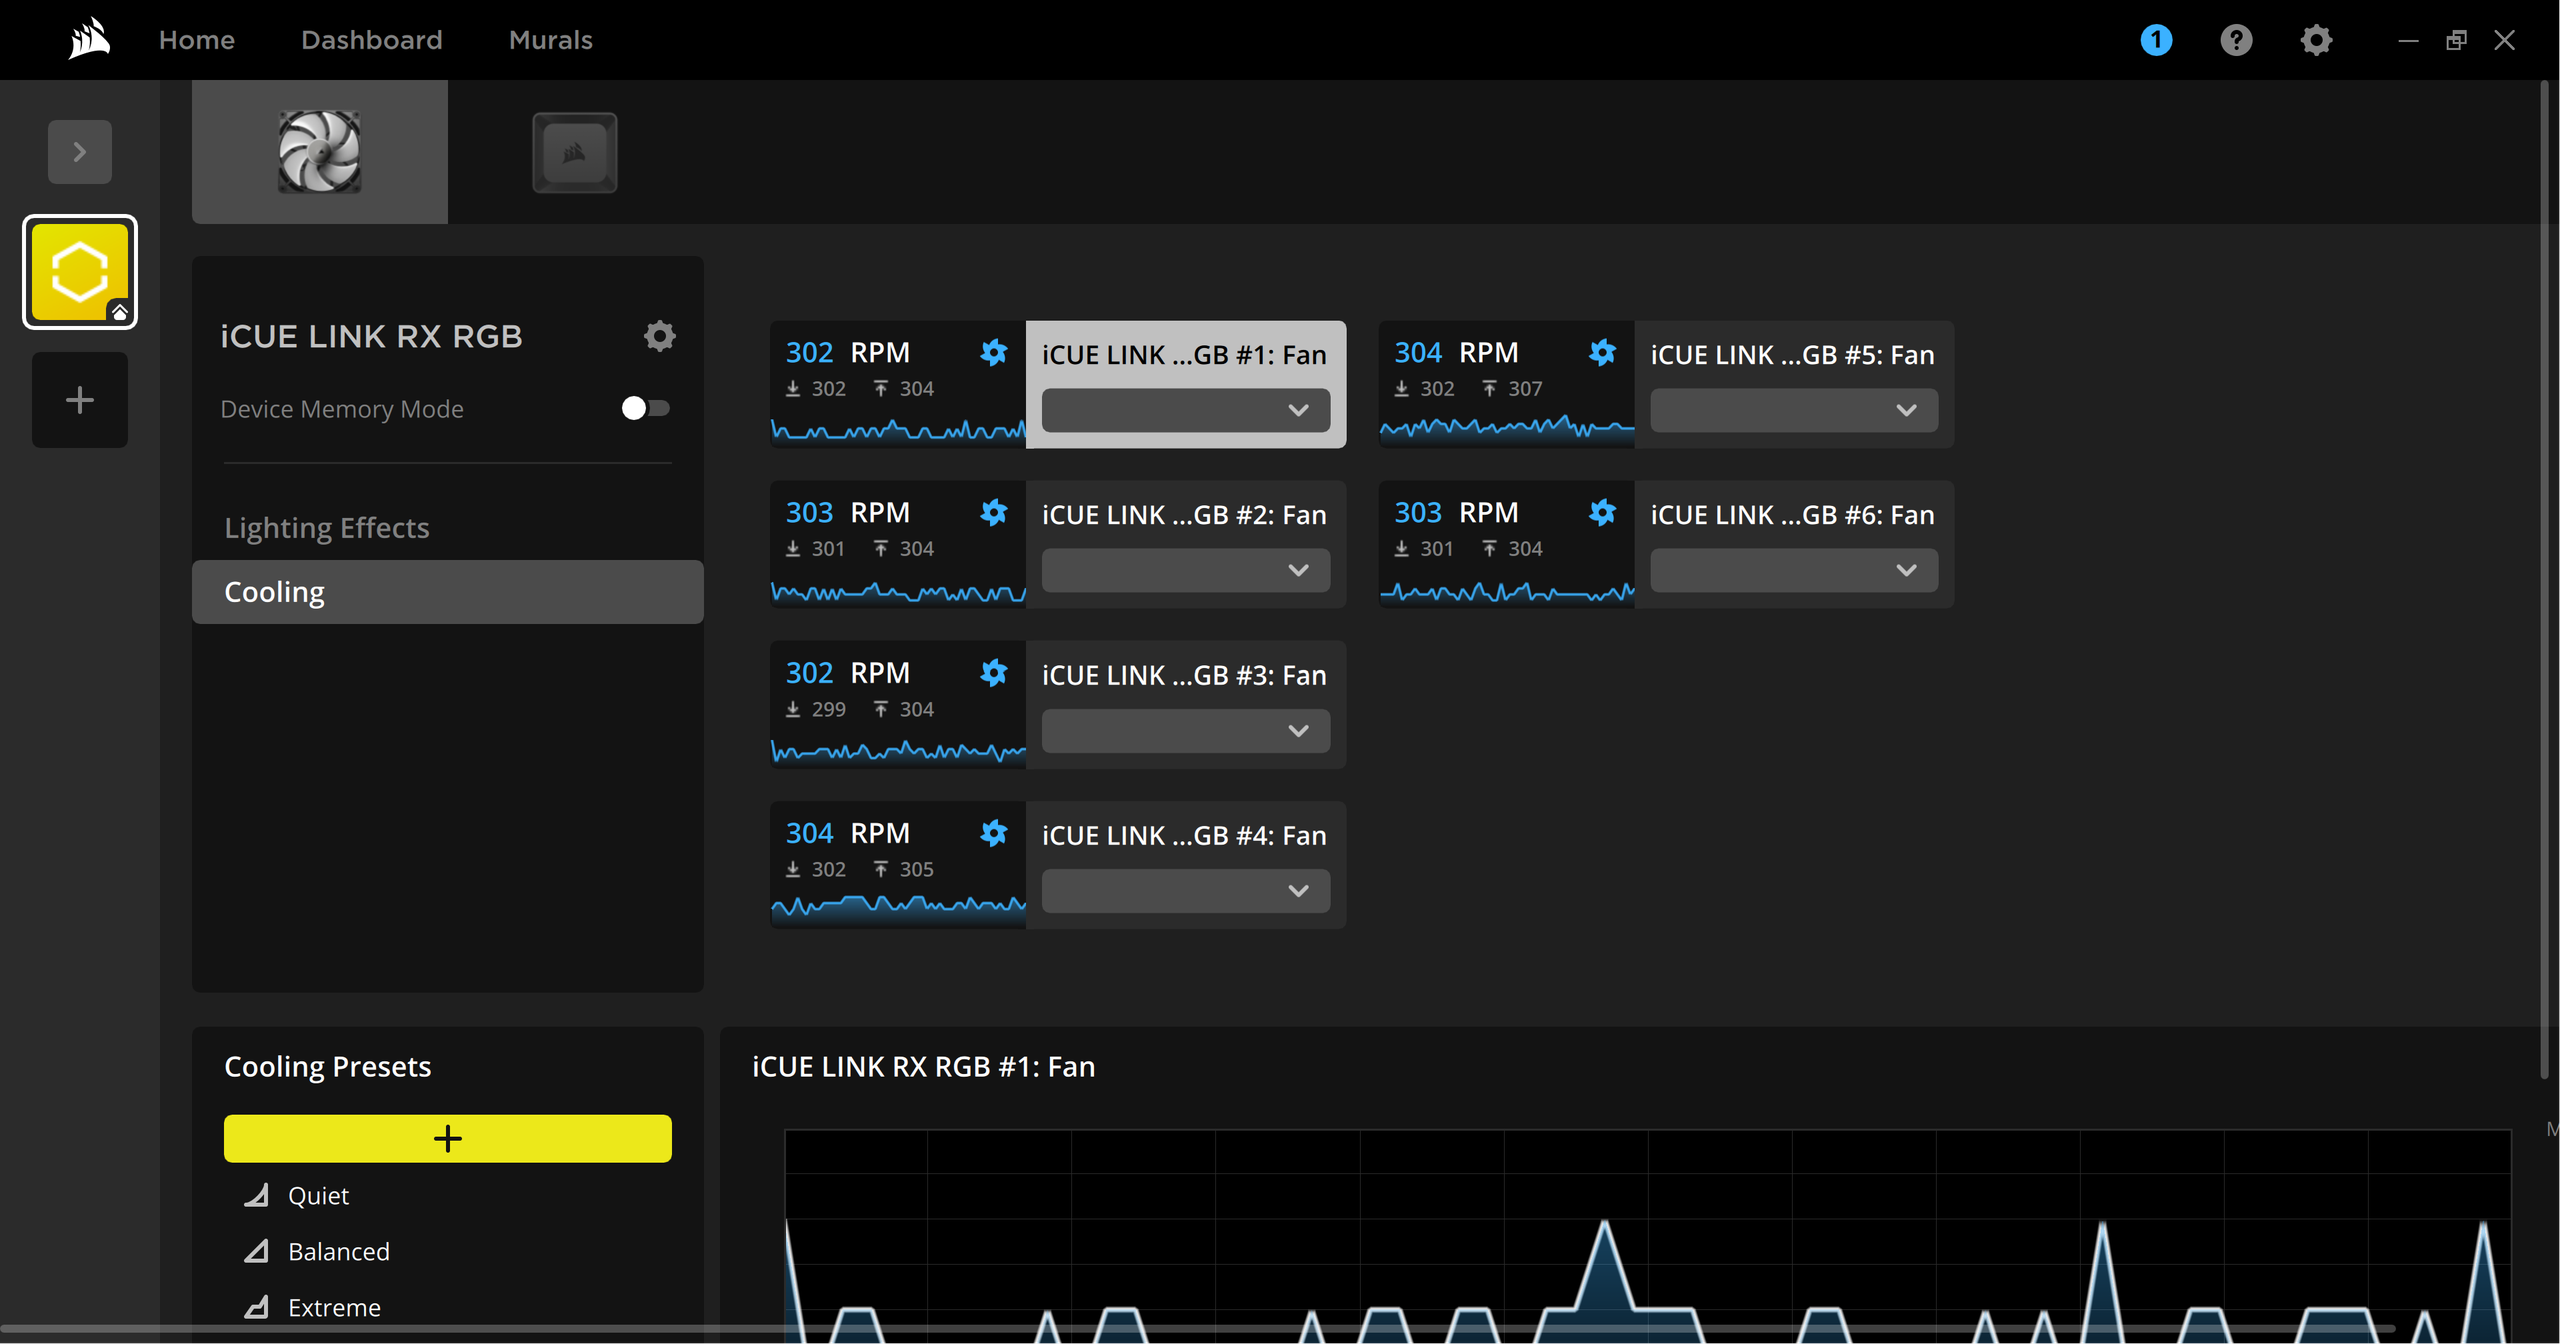This screenshot has height=1344, width=2560.
Task: Click the fan icon for fan #3
Action: pyautogui.click(x=993, y=672)
